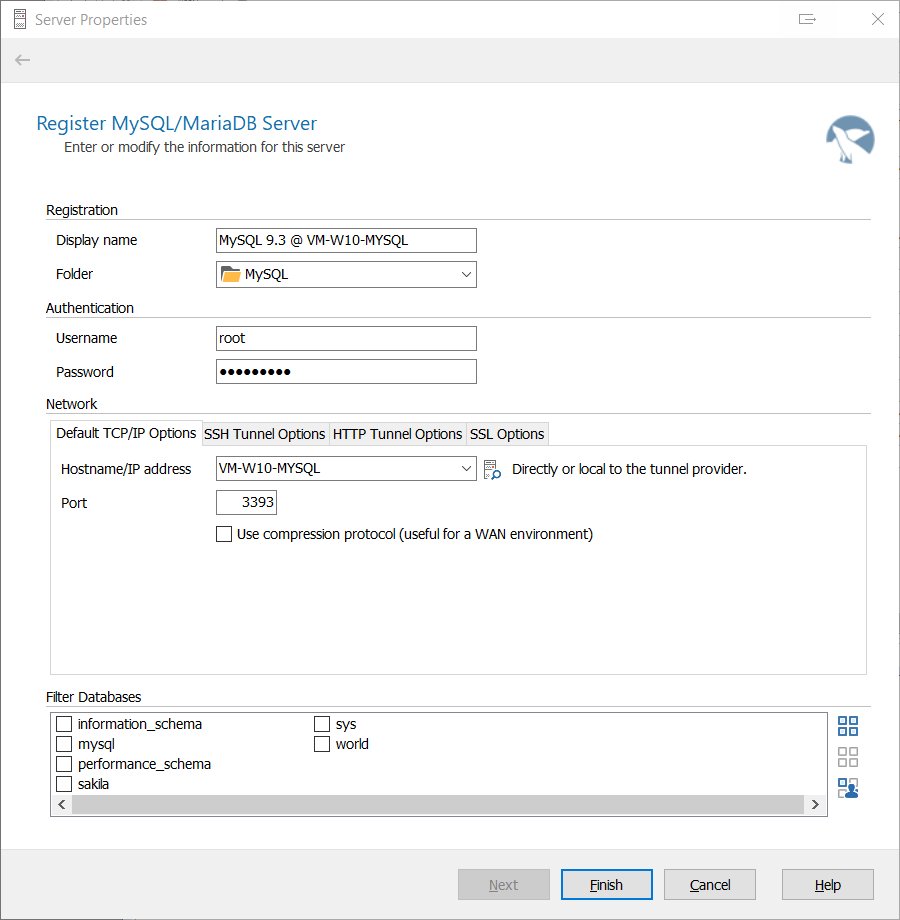Select the HTTP Tunnel Options tab
This screenshot has height=920, width=900.
pyautogui.click(x=397, y=434)
